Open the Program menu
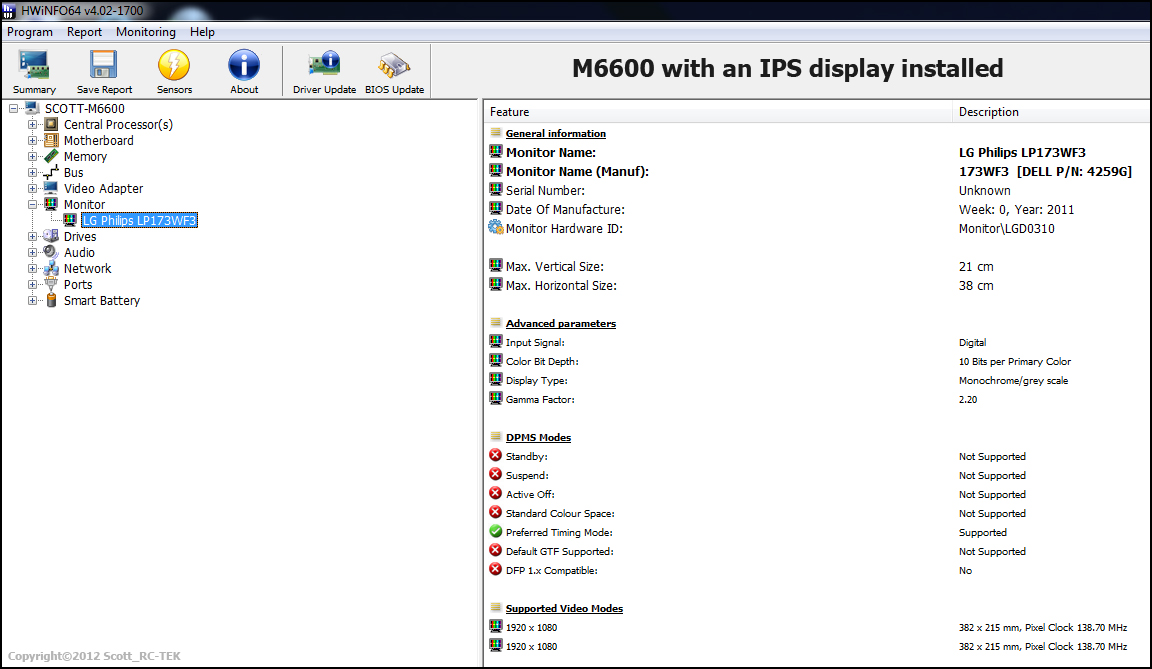This screenshot has width=1152, height=669. 30,32
